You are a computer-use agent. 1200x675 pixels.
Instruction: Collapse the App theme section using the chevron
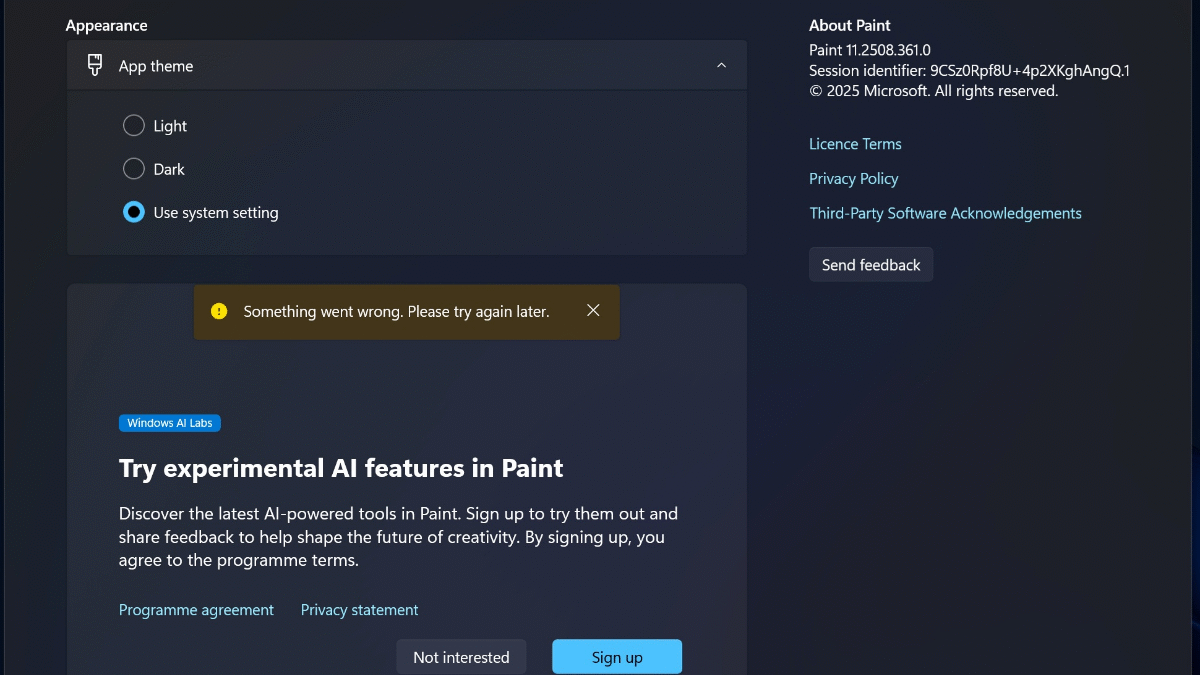click(x=721, y=66)
